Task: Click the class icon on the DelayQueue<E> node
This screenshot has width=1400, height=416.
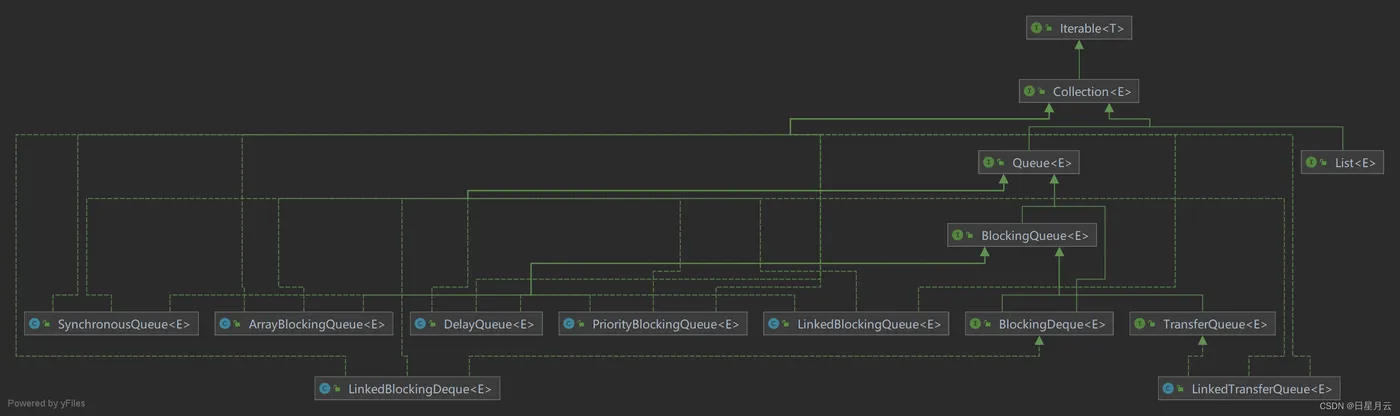Action: pos(420,325)
